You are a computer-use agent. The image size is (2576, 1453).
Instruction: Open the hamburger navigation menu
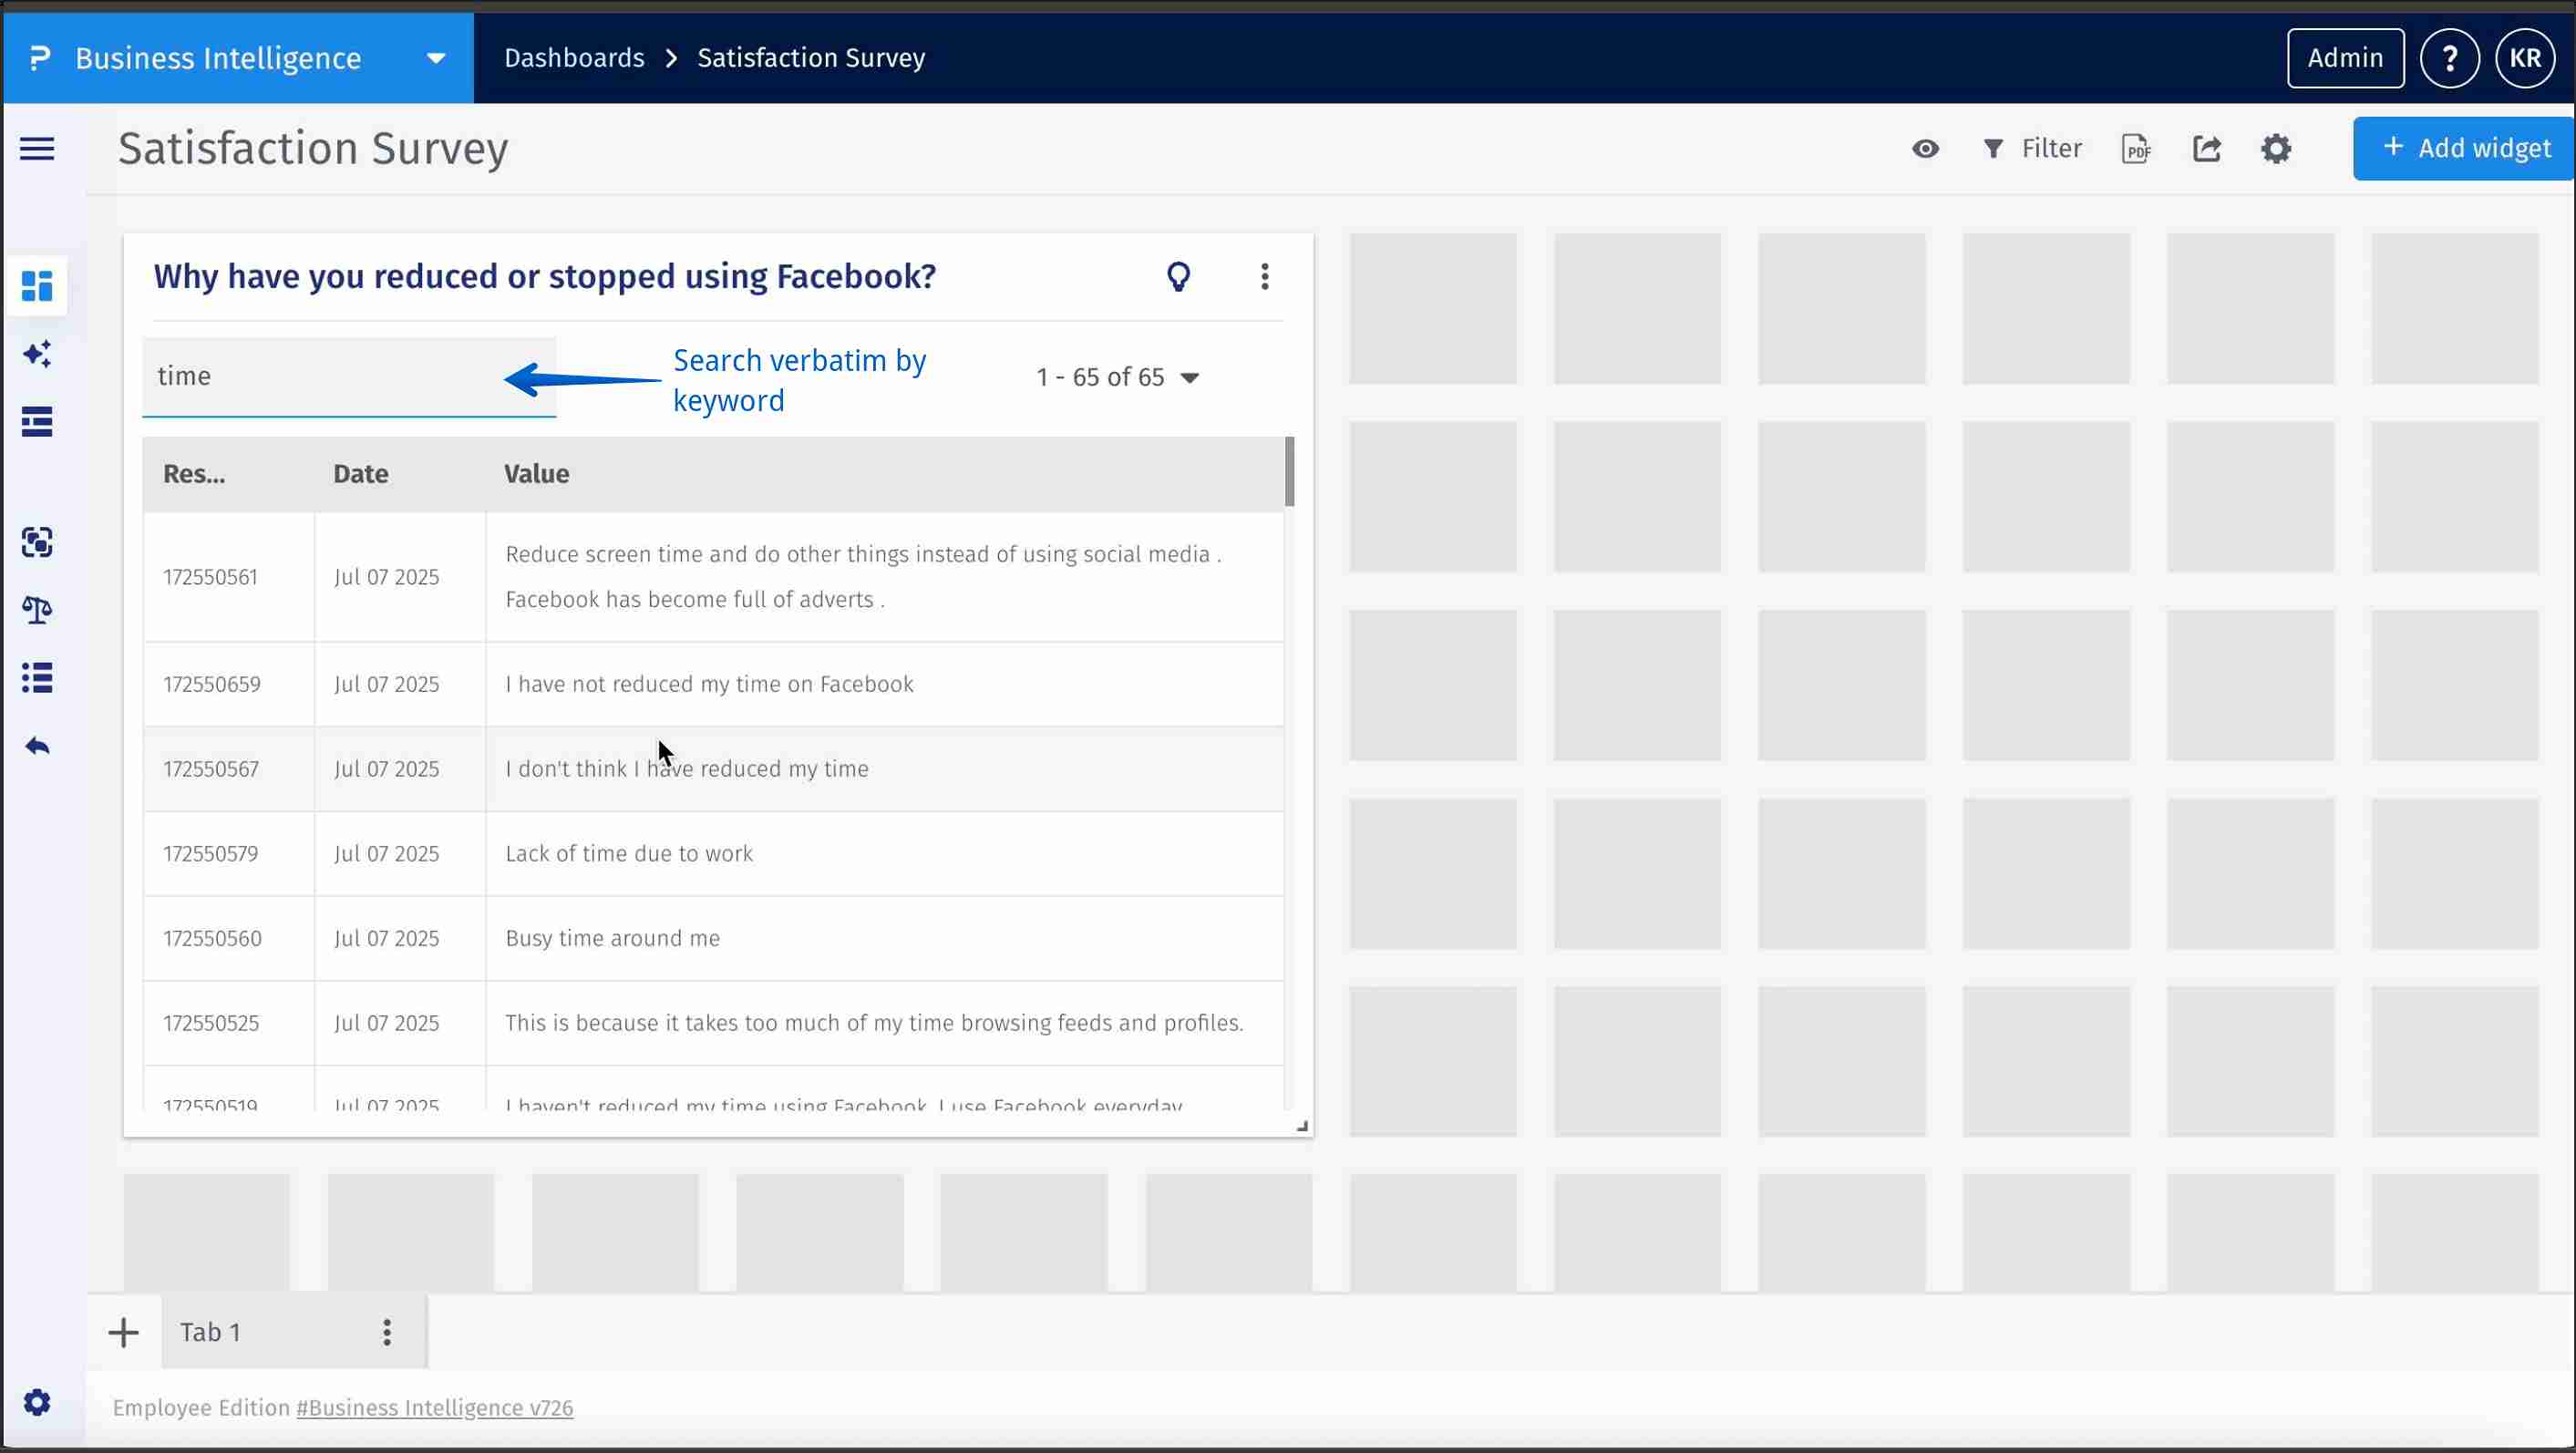36,148
